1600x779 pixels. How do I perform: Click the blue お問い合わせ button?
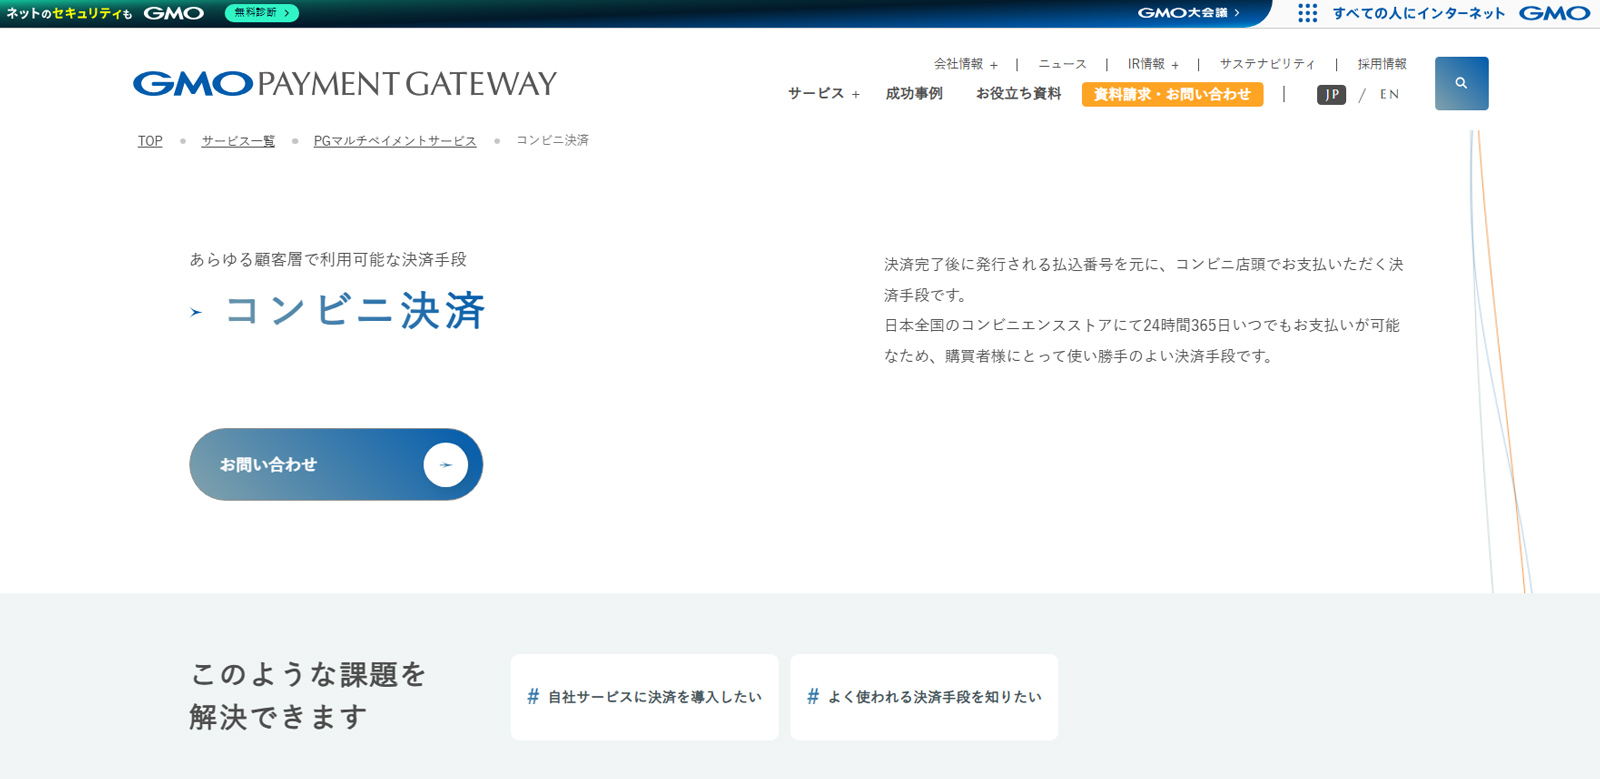tap(336, 465)
